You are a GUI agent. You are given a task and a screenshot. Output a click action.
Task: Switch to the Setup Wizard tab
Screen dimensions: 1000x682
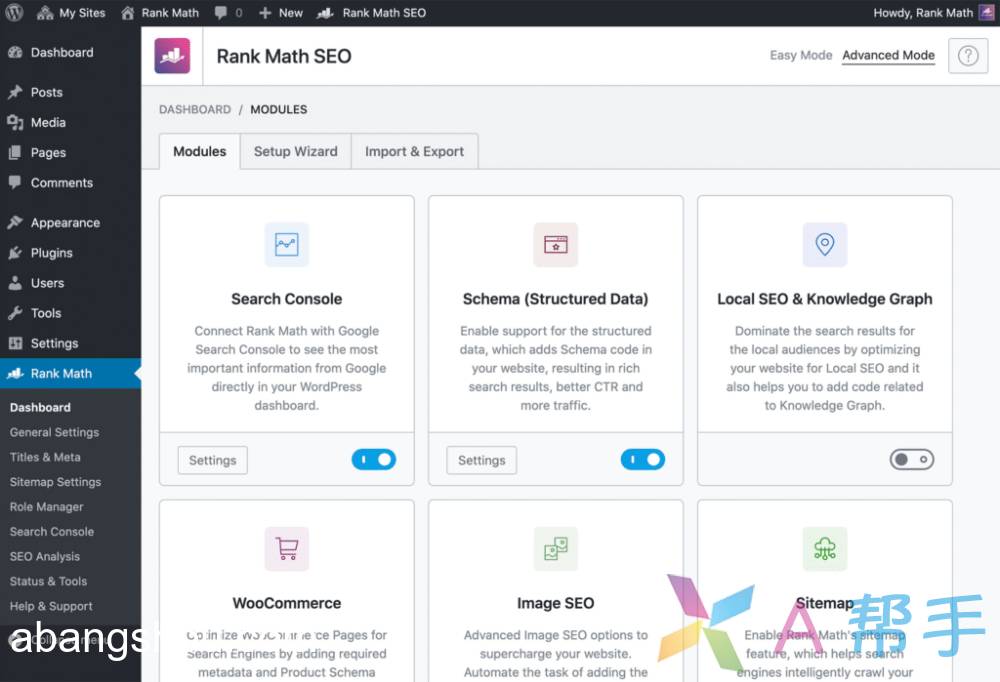(295, 152)
